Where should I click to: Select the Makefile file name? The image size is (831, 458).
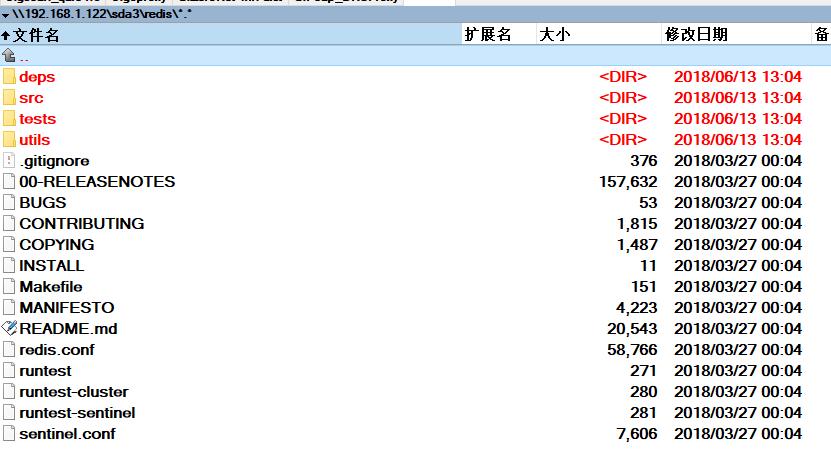tap(51, 287)
